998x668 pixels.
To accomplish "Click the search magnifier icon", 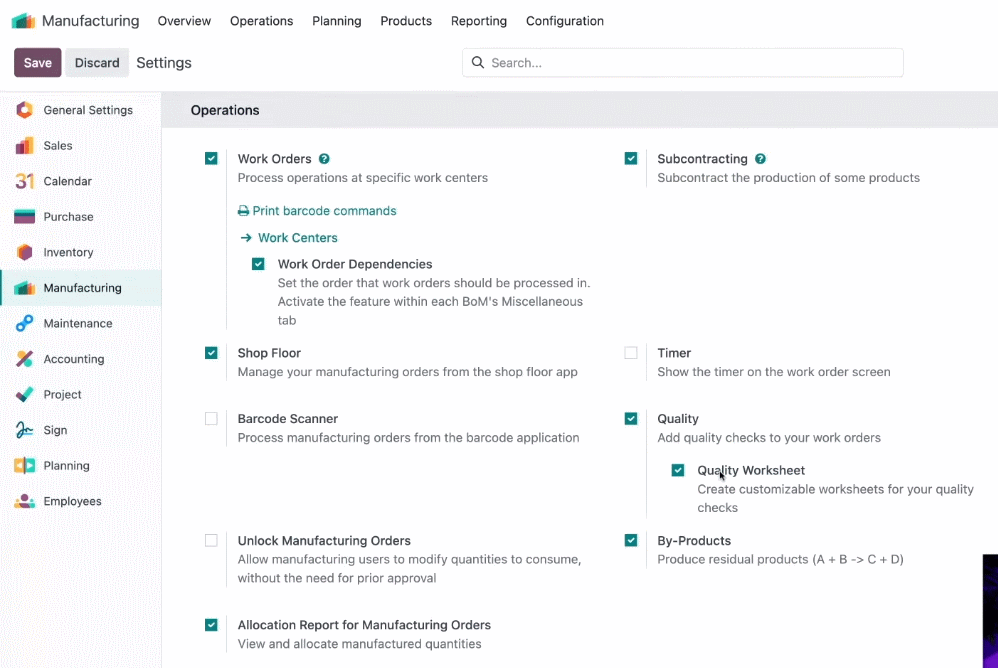I will 477,62.
